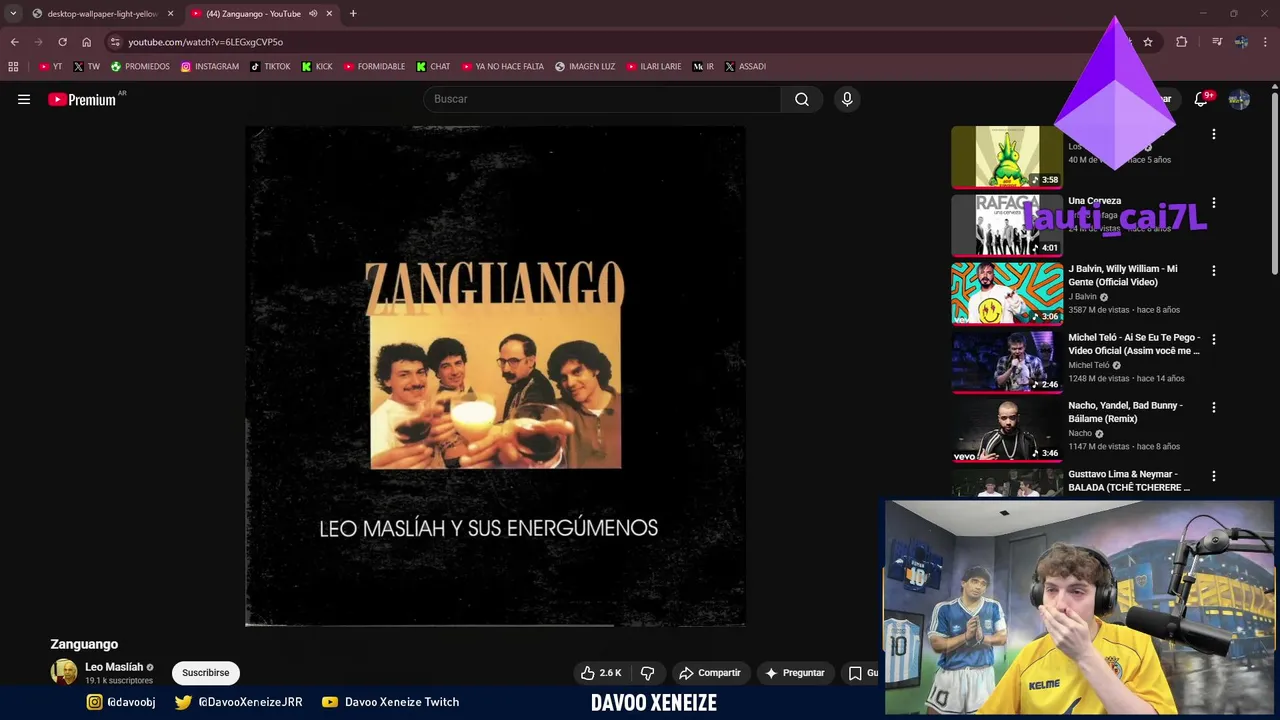Open frog thumbnail video 3:58

[x=1007, y=157]
